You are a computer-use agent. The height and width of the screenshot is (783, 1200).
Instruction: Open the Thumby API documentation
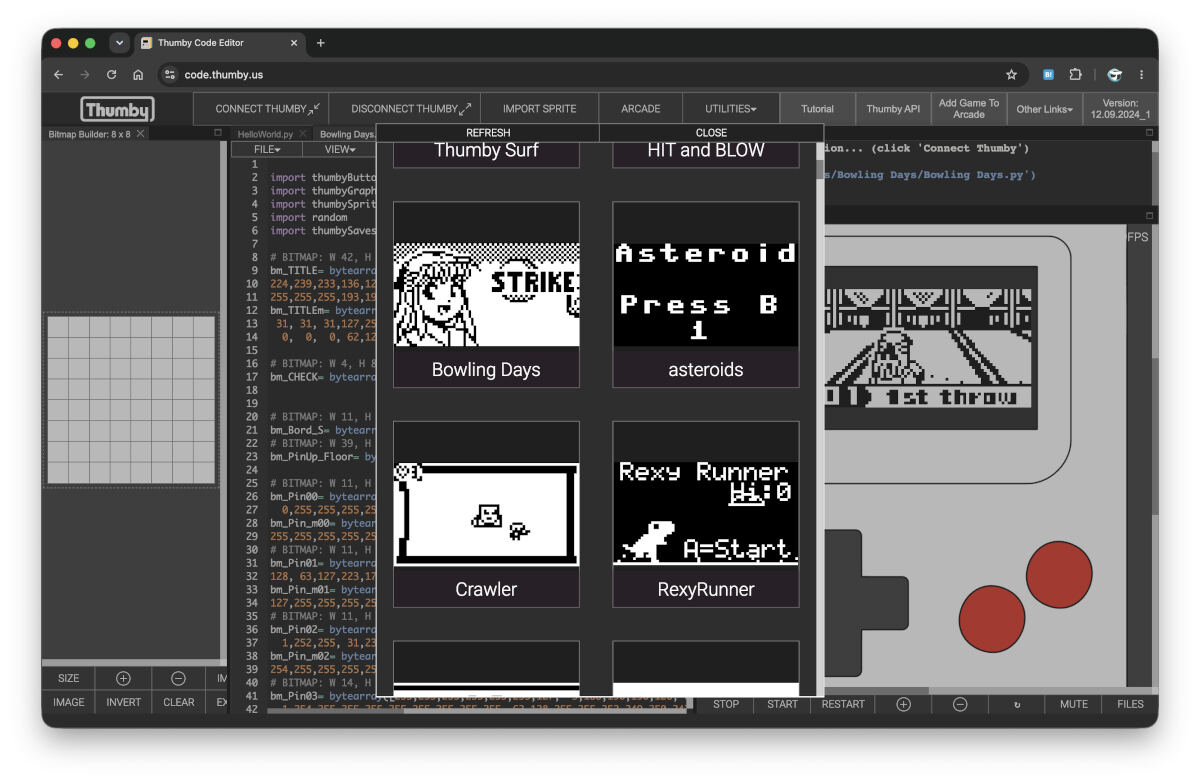(893, 109)
